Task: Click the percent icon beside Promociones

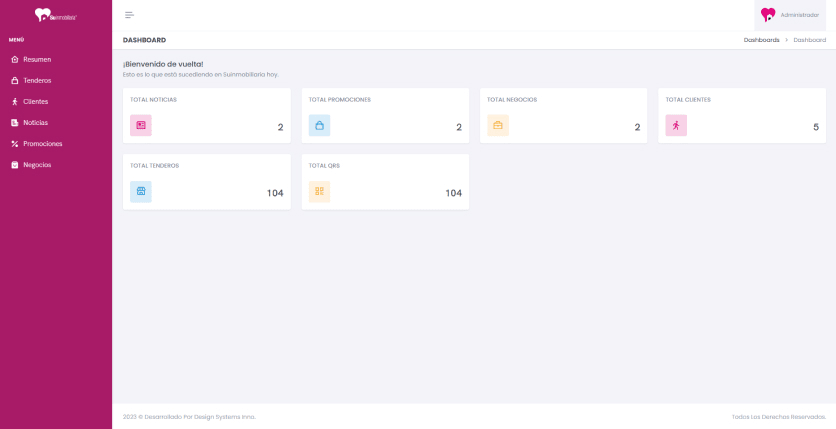Action: pos(15,144)
